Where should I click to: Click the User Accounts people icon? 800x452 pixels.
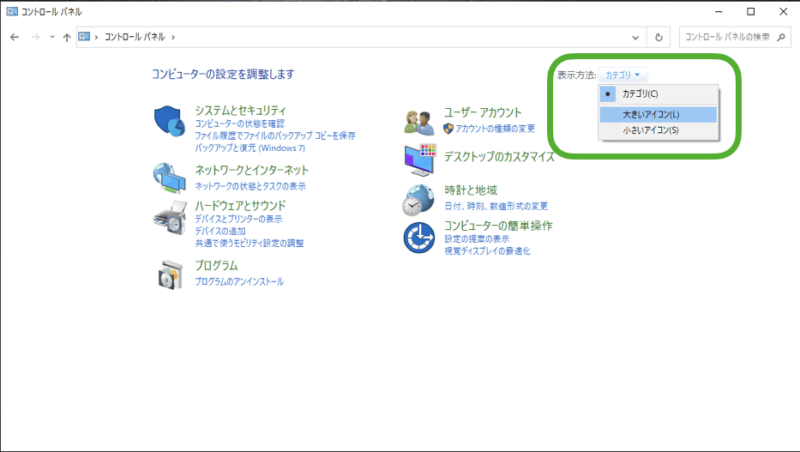(419, 121)
